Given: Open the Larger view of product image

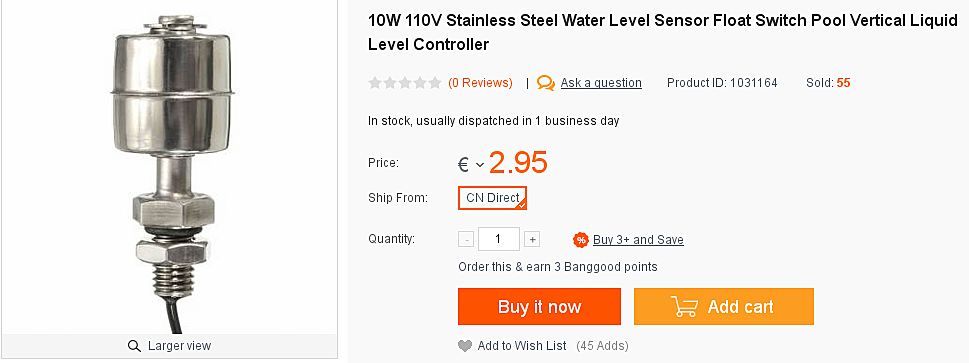Looking at the screenshot, I should [x=169, y=346].
